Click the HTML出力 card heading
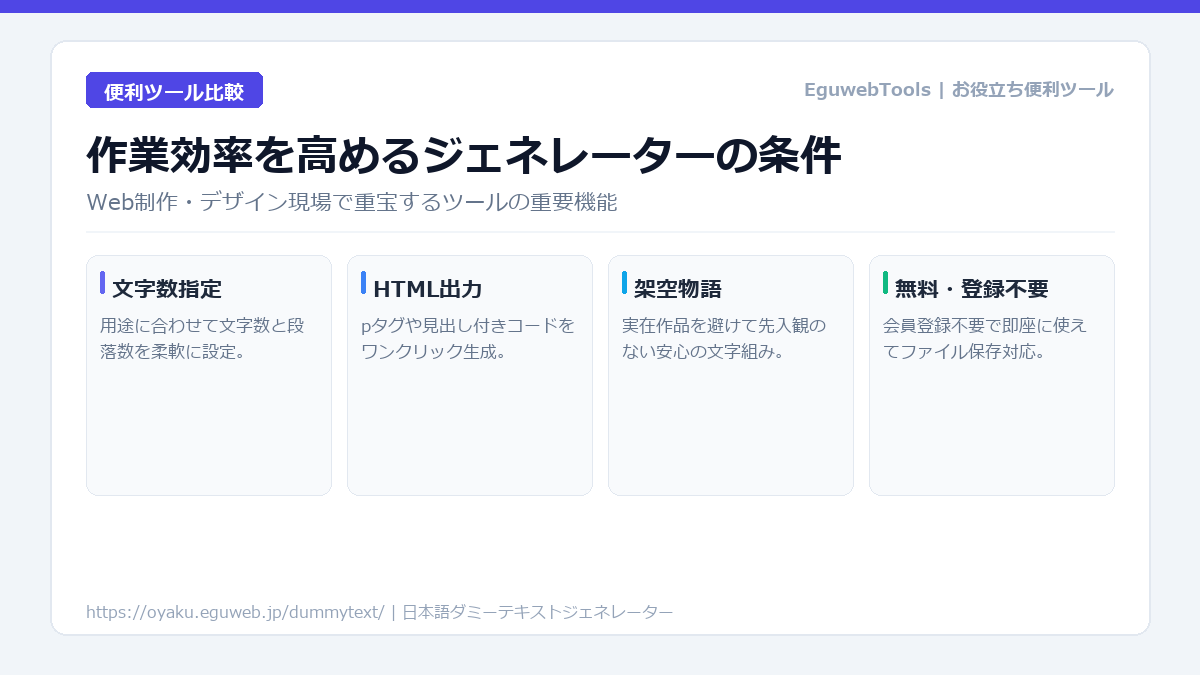 click(x=428, y=289)
